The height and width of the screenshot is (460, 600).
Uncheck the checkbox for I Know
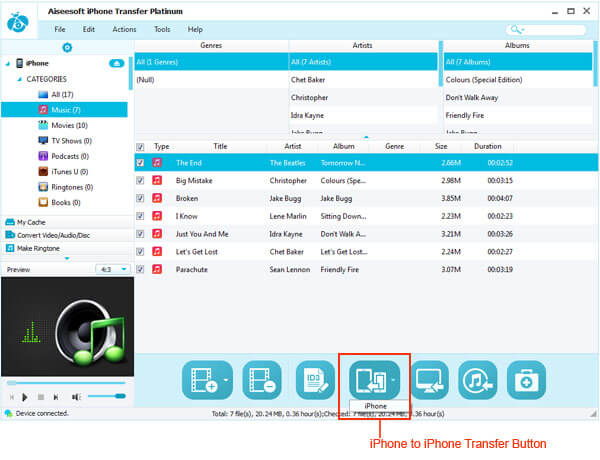click(140, 216)
